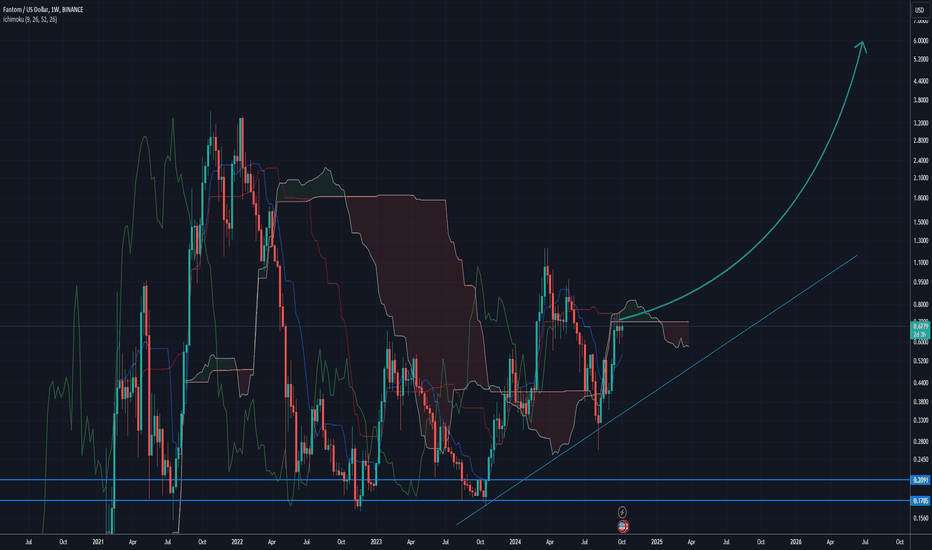Click the 2026 label on time axis

796,542
